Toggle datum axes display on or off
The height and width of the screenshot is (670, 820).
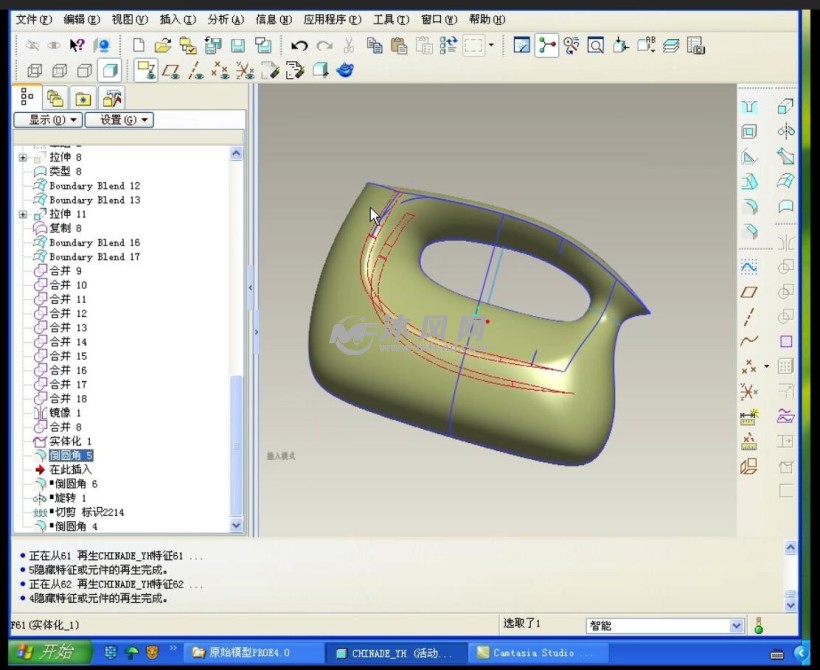point(196,70)
